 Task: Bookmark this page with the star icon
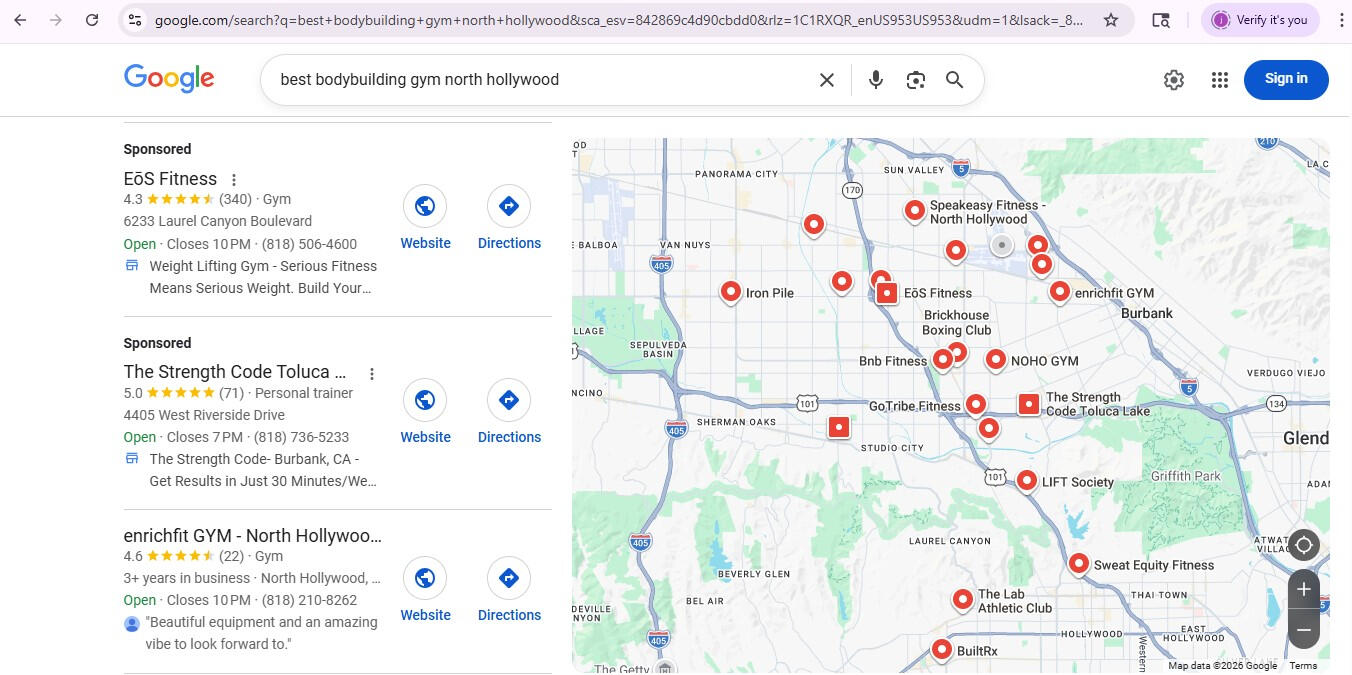1111,20
